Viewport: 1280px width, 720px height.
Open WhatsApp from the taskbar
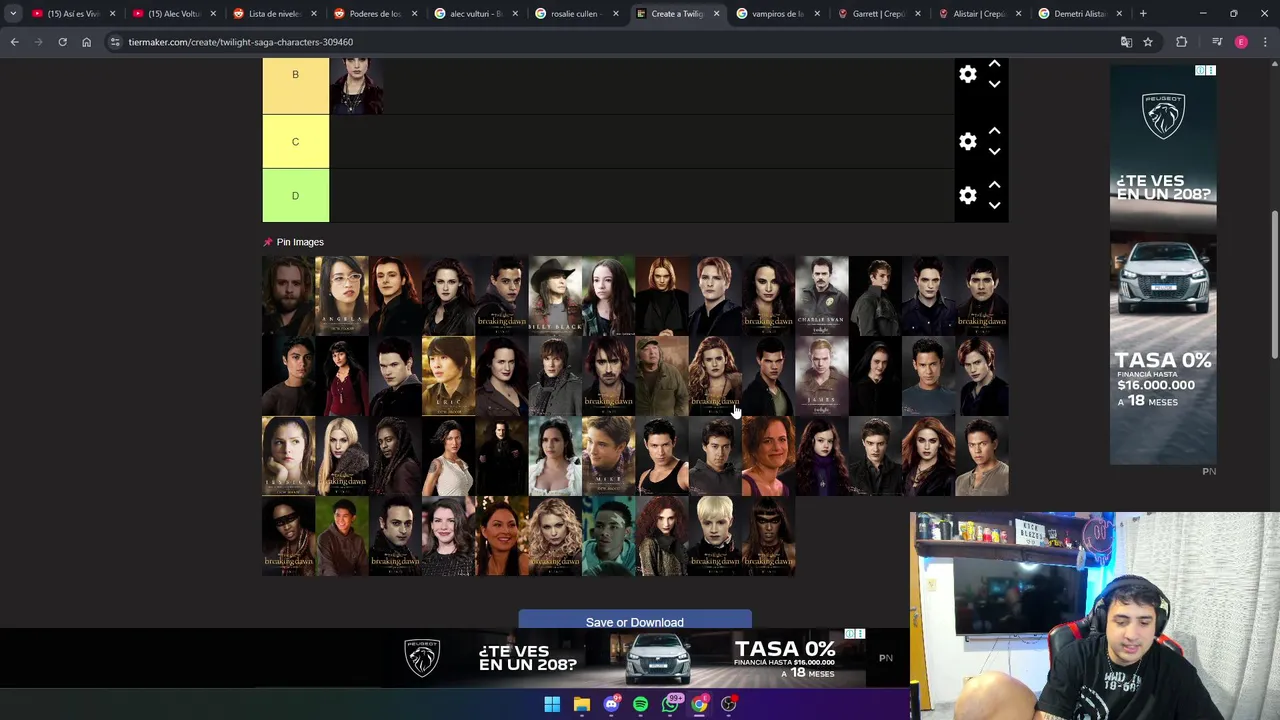(670, 704)
